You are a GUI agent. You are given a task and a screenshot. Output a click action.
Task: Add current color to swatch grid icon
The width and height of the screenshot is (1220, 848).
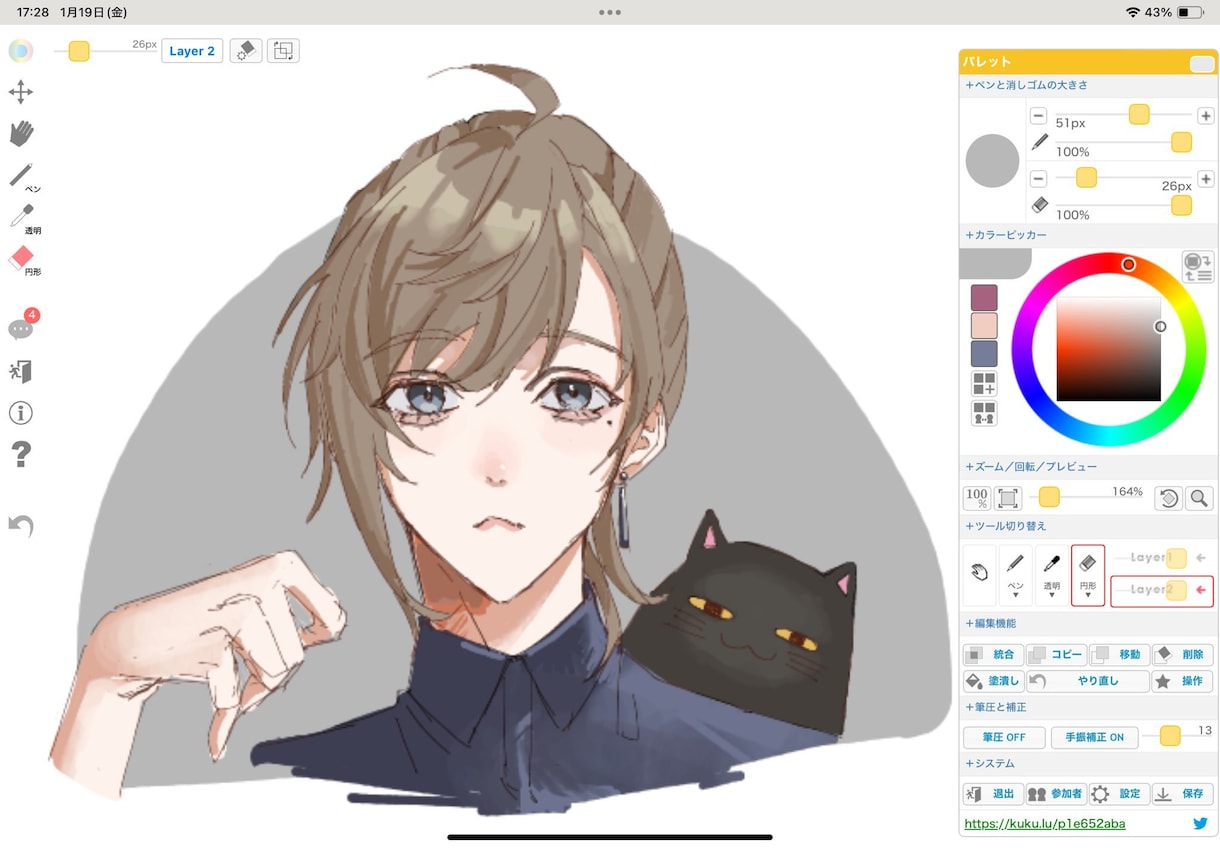984,383
